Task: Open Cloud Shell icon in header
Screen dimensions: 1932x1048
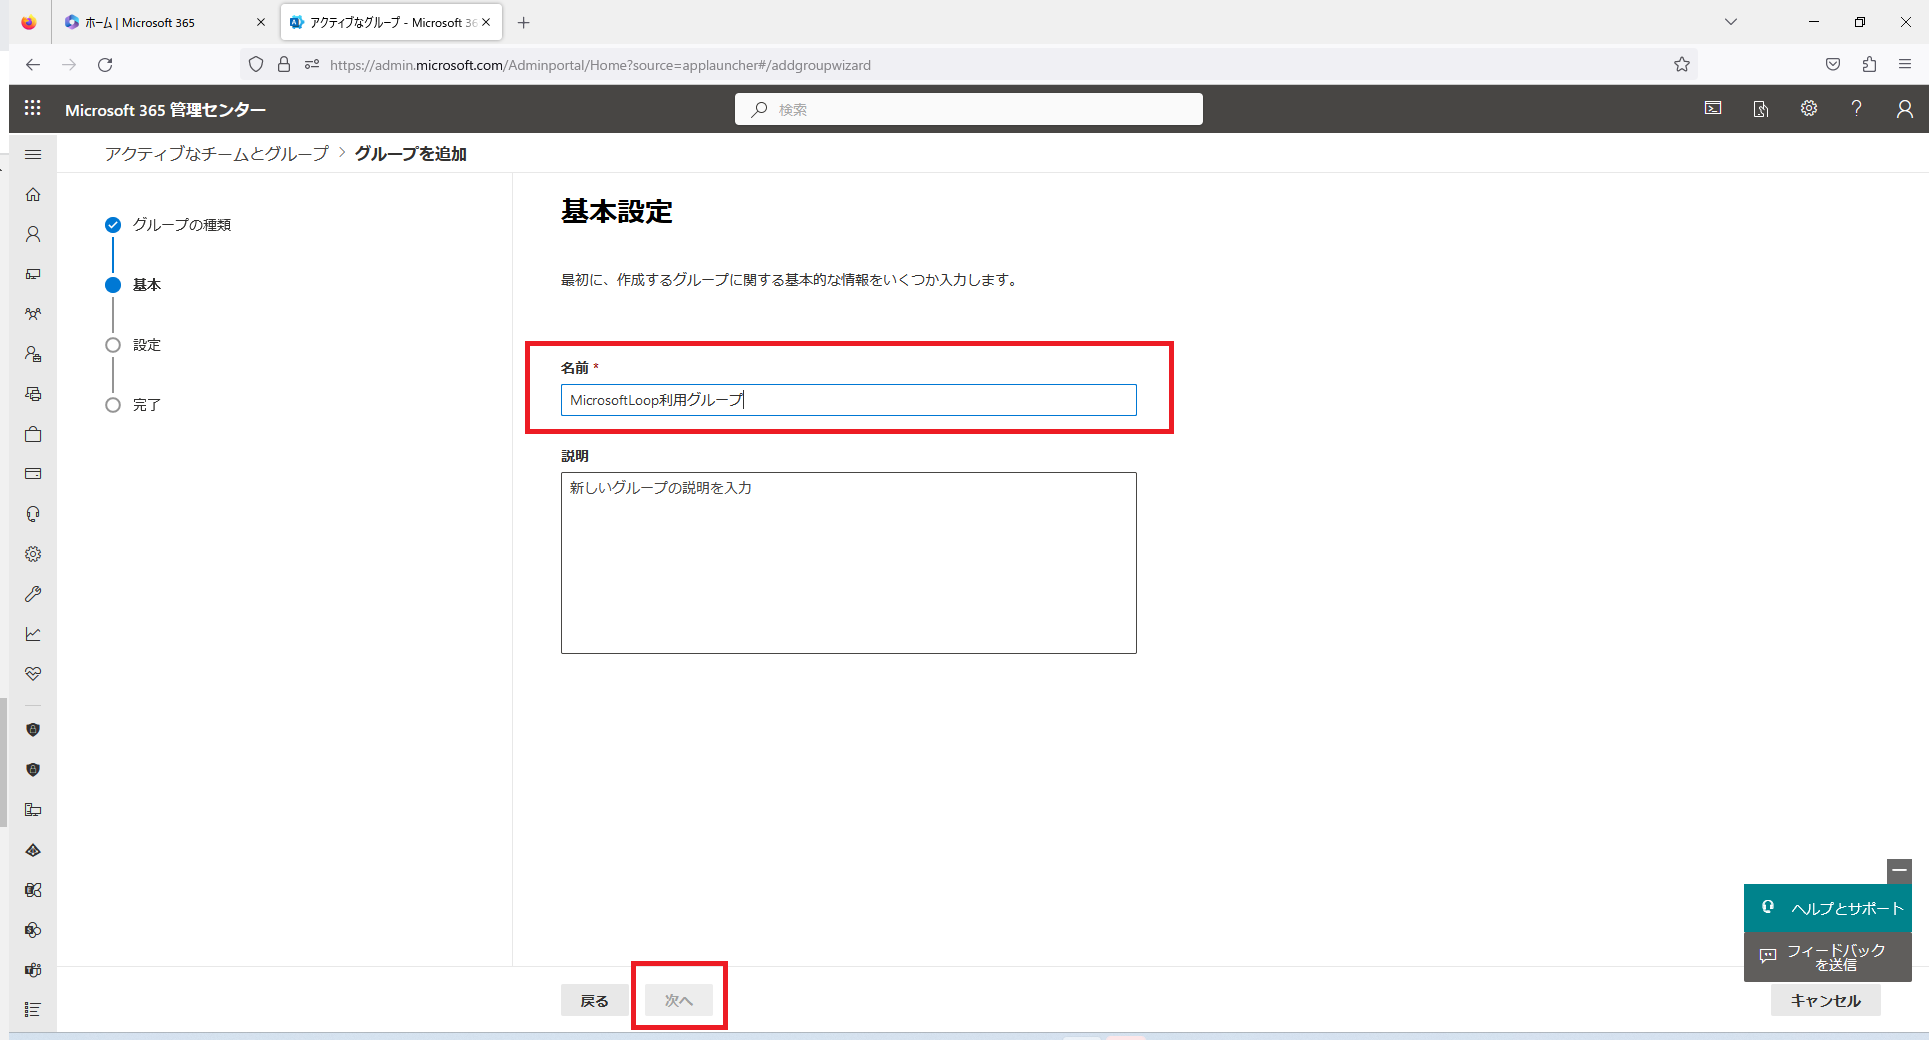Action: click(x=1713, y=108)
